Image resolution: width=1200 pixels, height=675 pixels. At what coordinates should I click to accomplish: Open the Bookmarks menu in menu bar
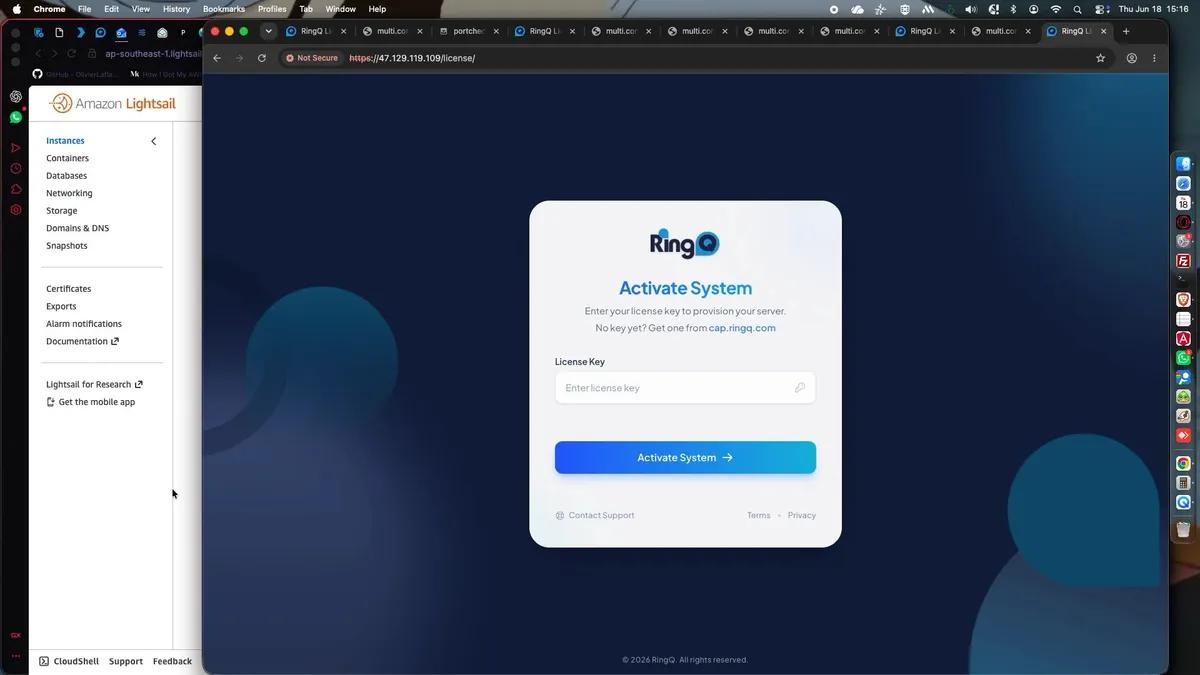(x=224, y=9)
